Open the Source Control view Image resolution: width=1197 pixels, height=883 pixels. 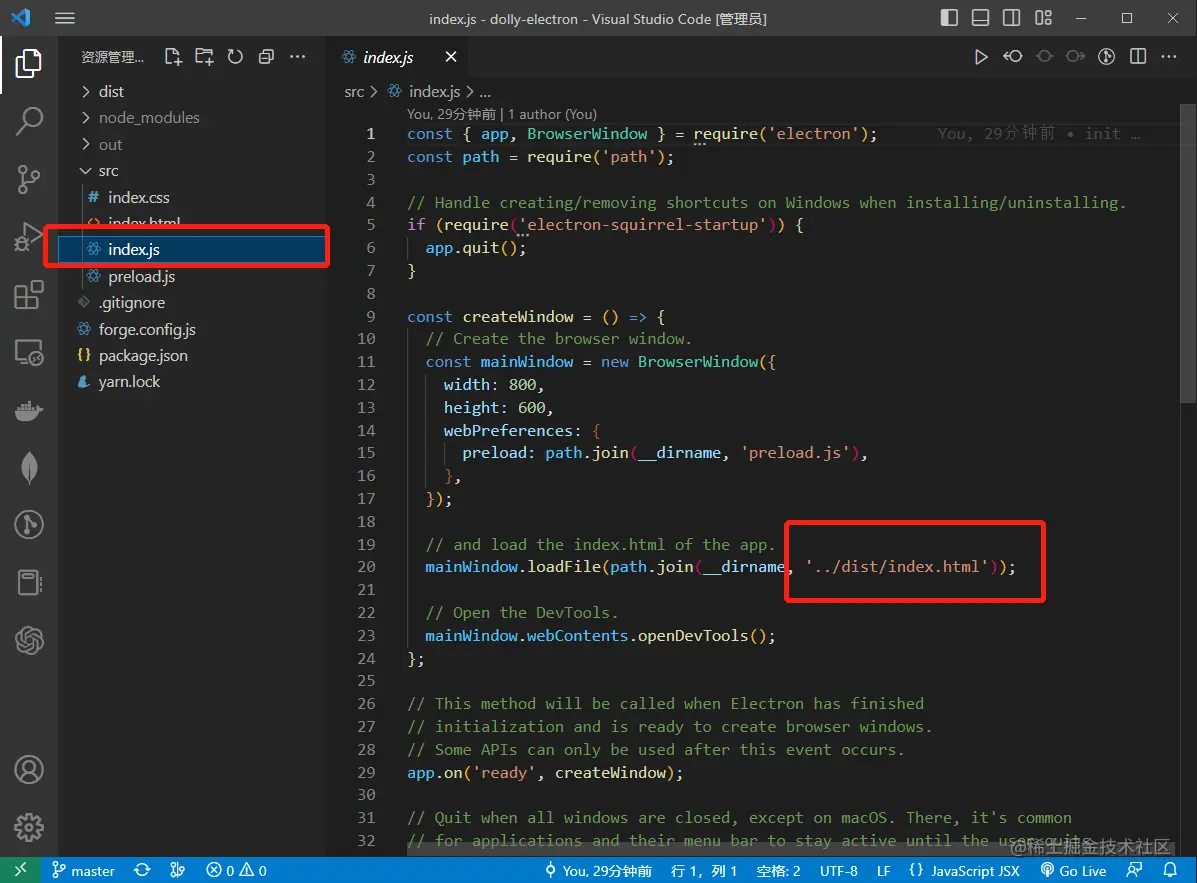[x=29, y=179]
